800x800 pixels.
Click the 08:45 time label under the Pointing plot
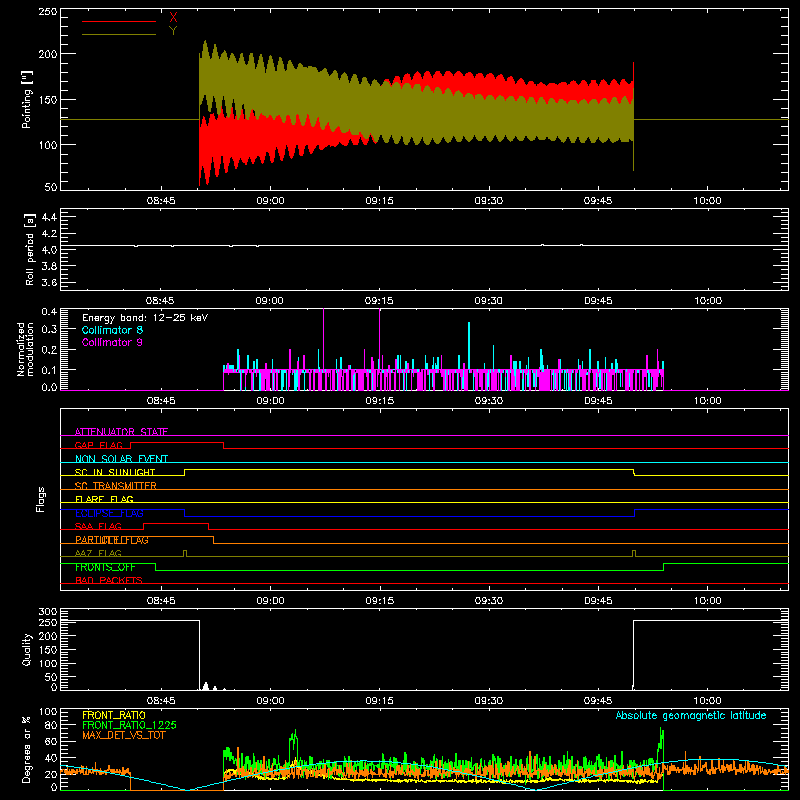pyautogui.click(x=161, y=201)
